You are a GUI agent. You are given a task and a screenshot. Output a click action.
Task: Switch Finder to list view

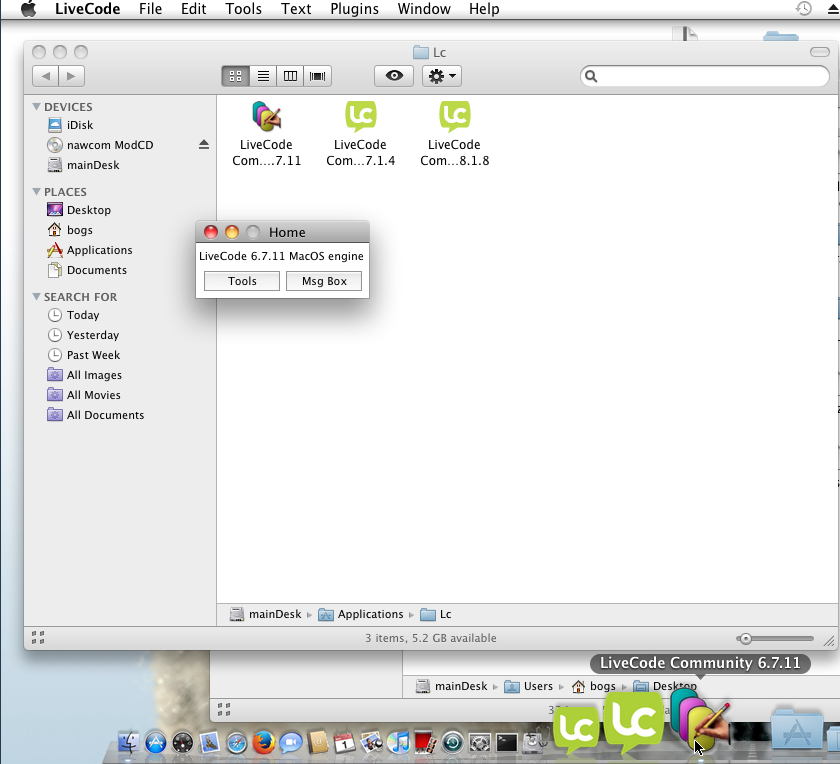pos(263,76)
